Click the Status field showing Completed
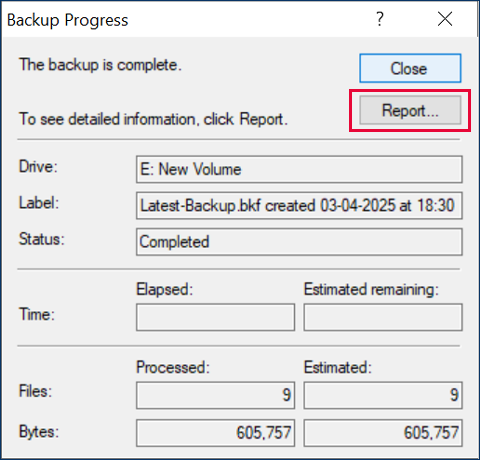Viewport: 480px width, 460px height. tap(299, 242)
